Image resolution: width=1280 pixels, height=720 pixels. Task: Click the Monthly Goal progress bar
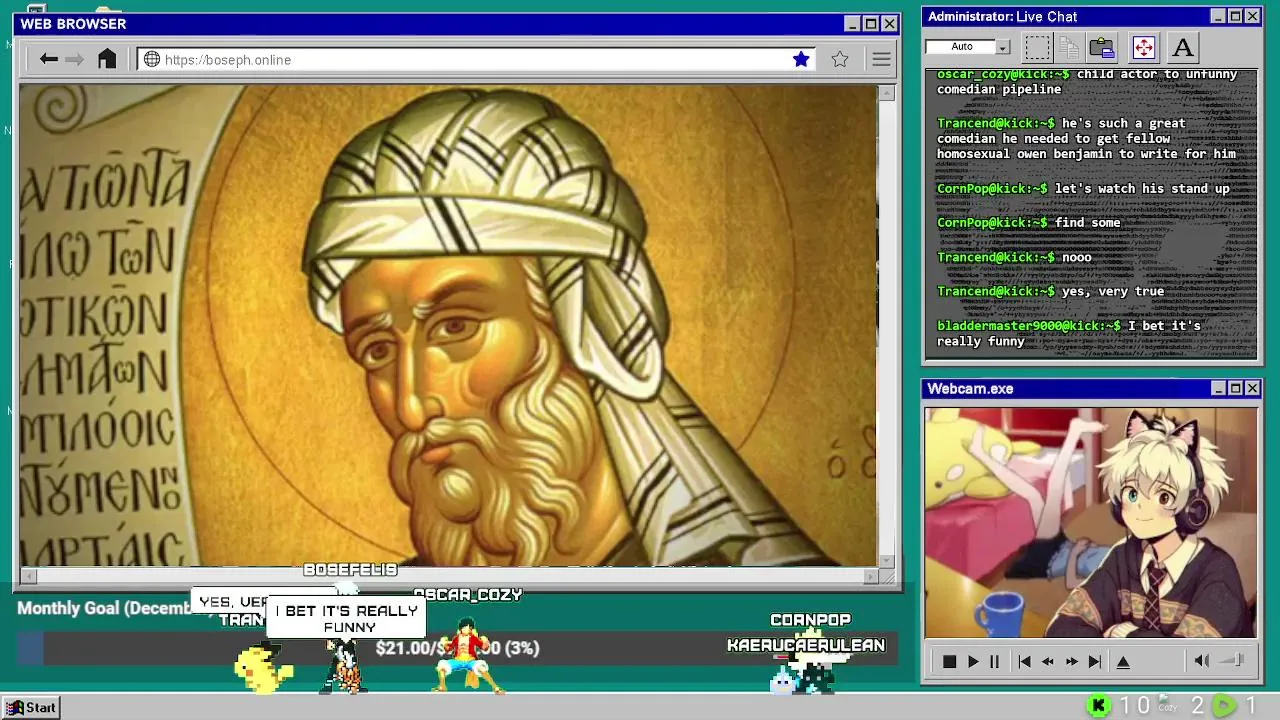pyautogui.click(x=457, y=648)
